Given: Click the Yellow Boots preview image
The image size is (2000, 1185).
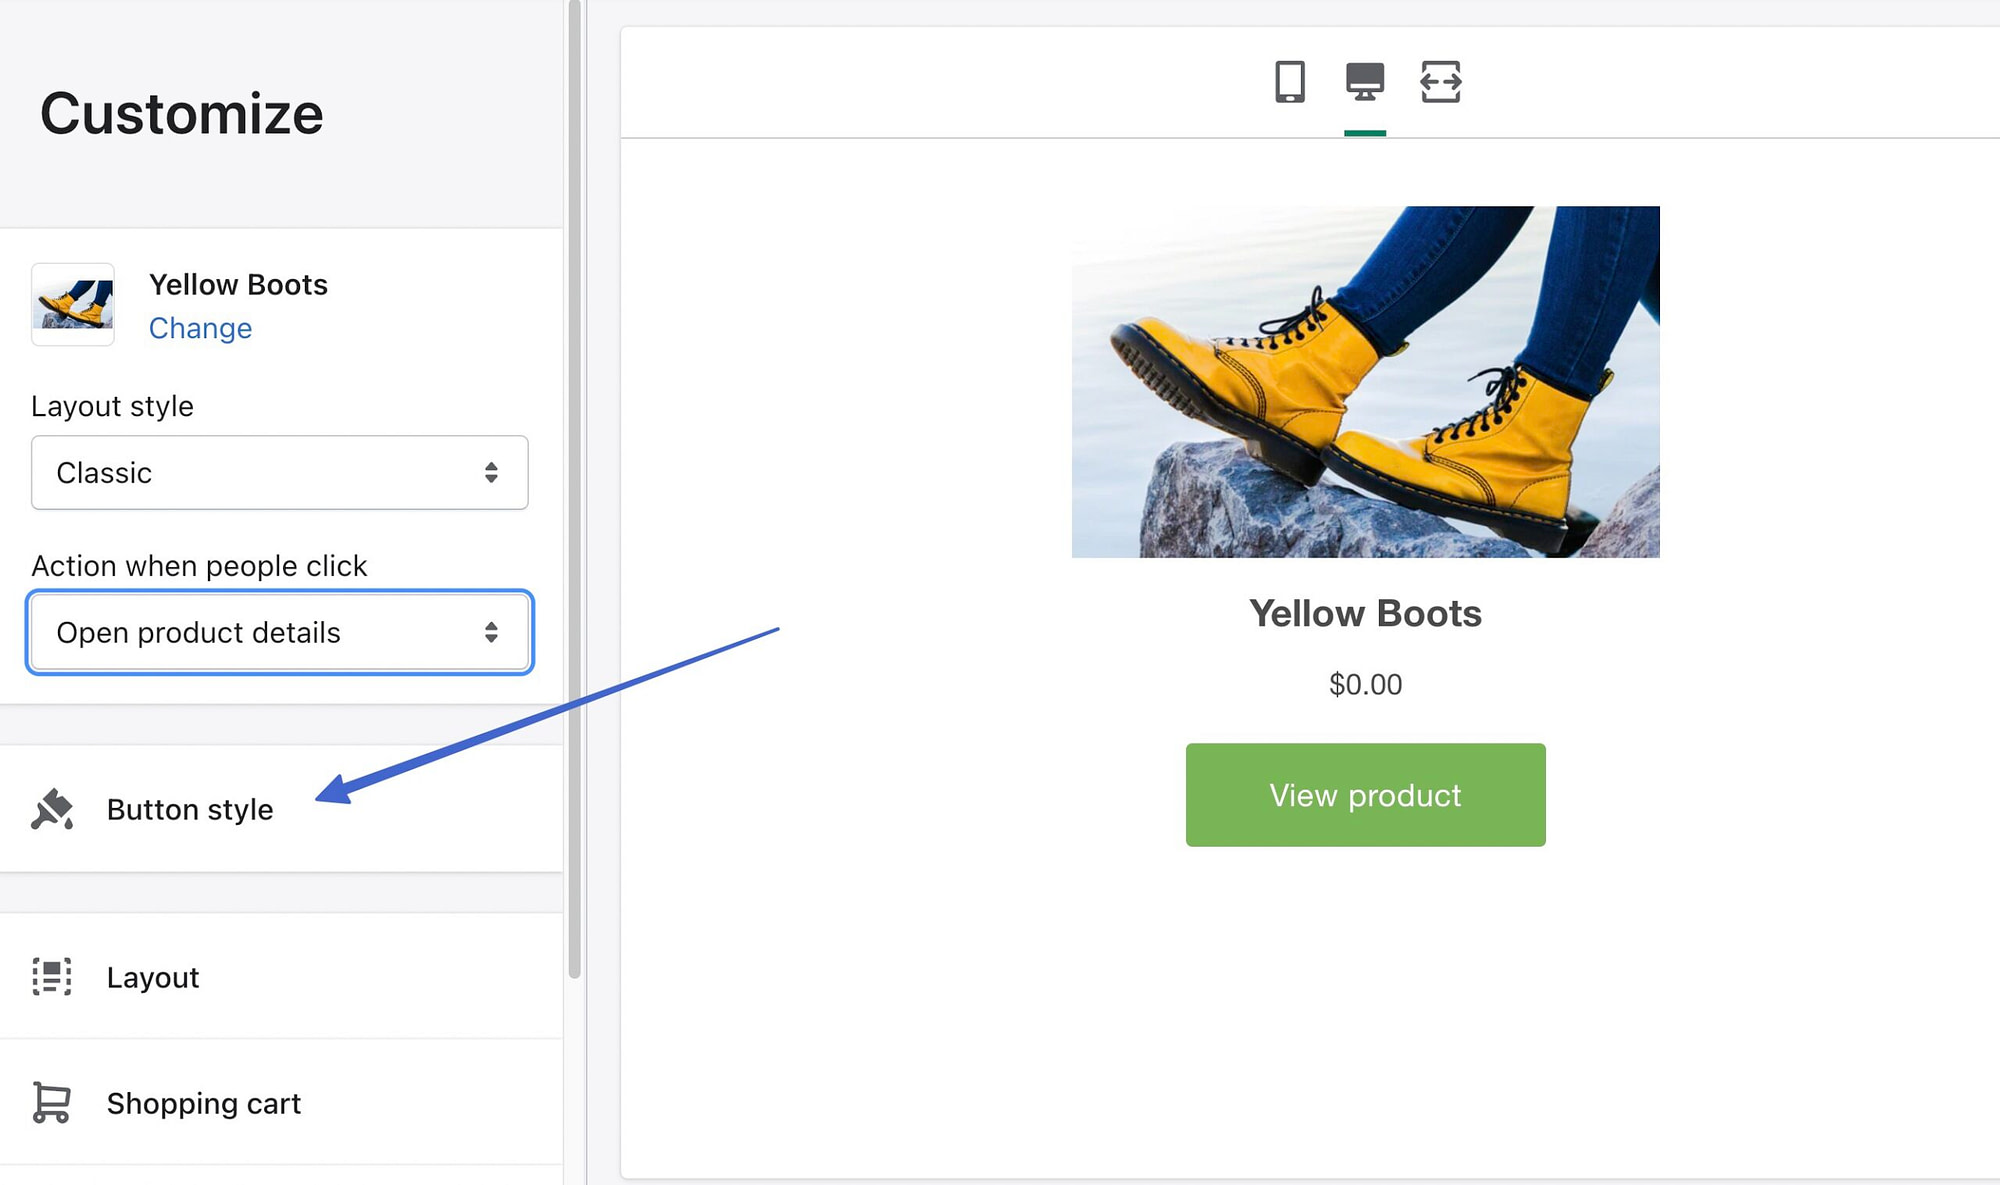Looking at the screenshot, I should pyautogui.click(x=1365, y=382).
